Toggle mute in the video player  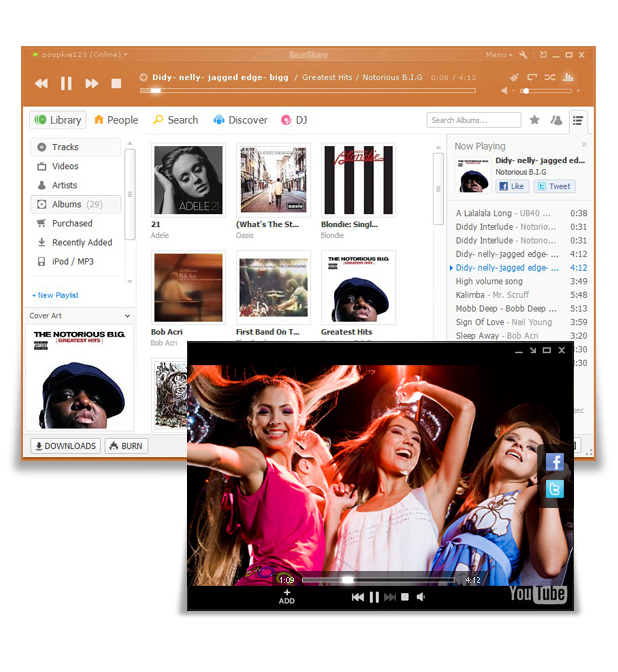point(421,597)
